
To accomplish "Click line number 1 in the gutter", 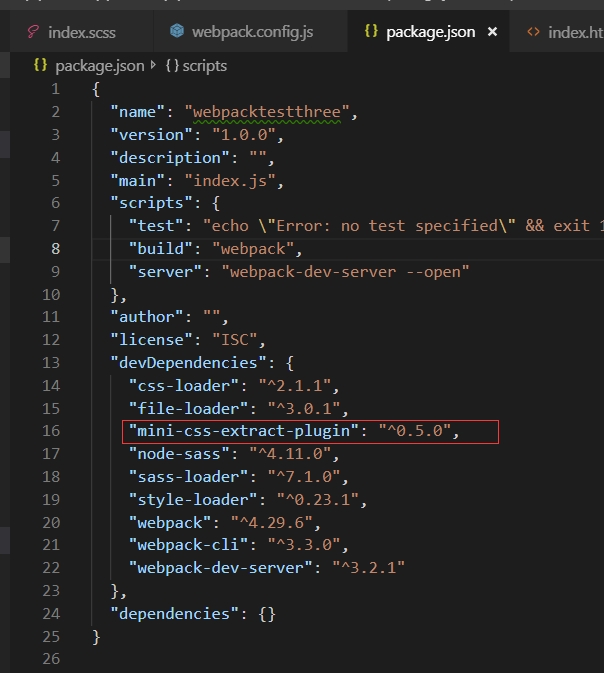I will point(55,89).
